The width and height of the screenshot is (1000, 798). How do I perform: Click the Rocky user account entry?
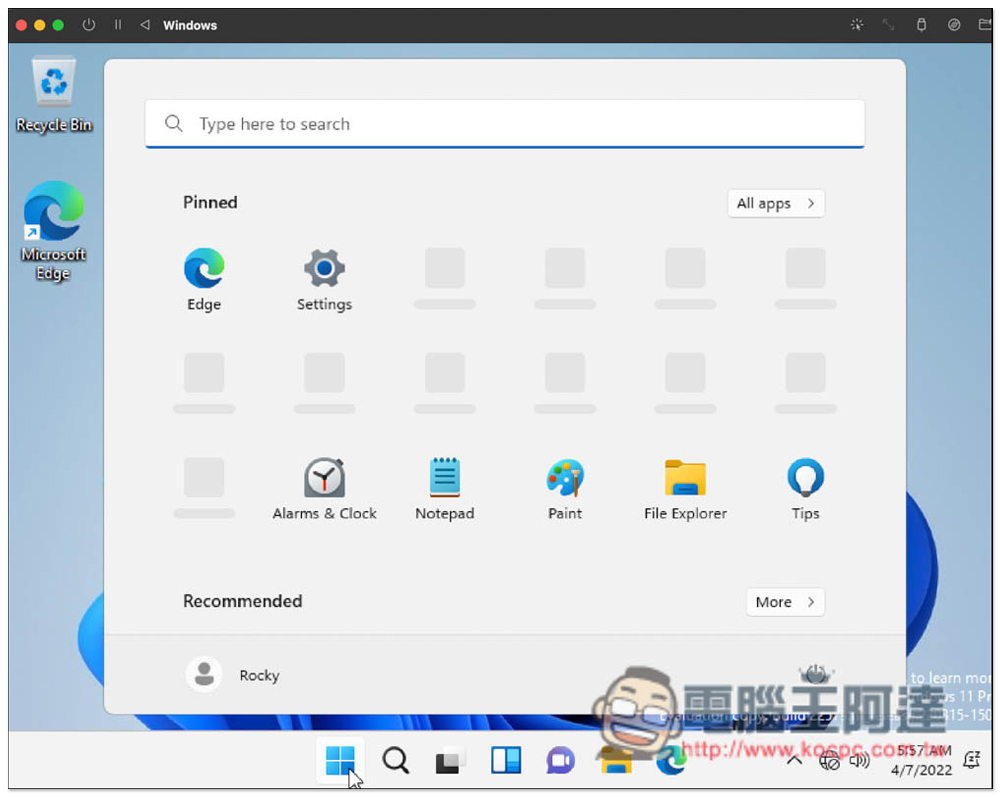pyautogui.click(x=233, y=675)
